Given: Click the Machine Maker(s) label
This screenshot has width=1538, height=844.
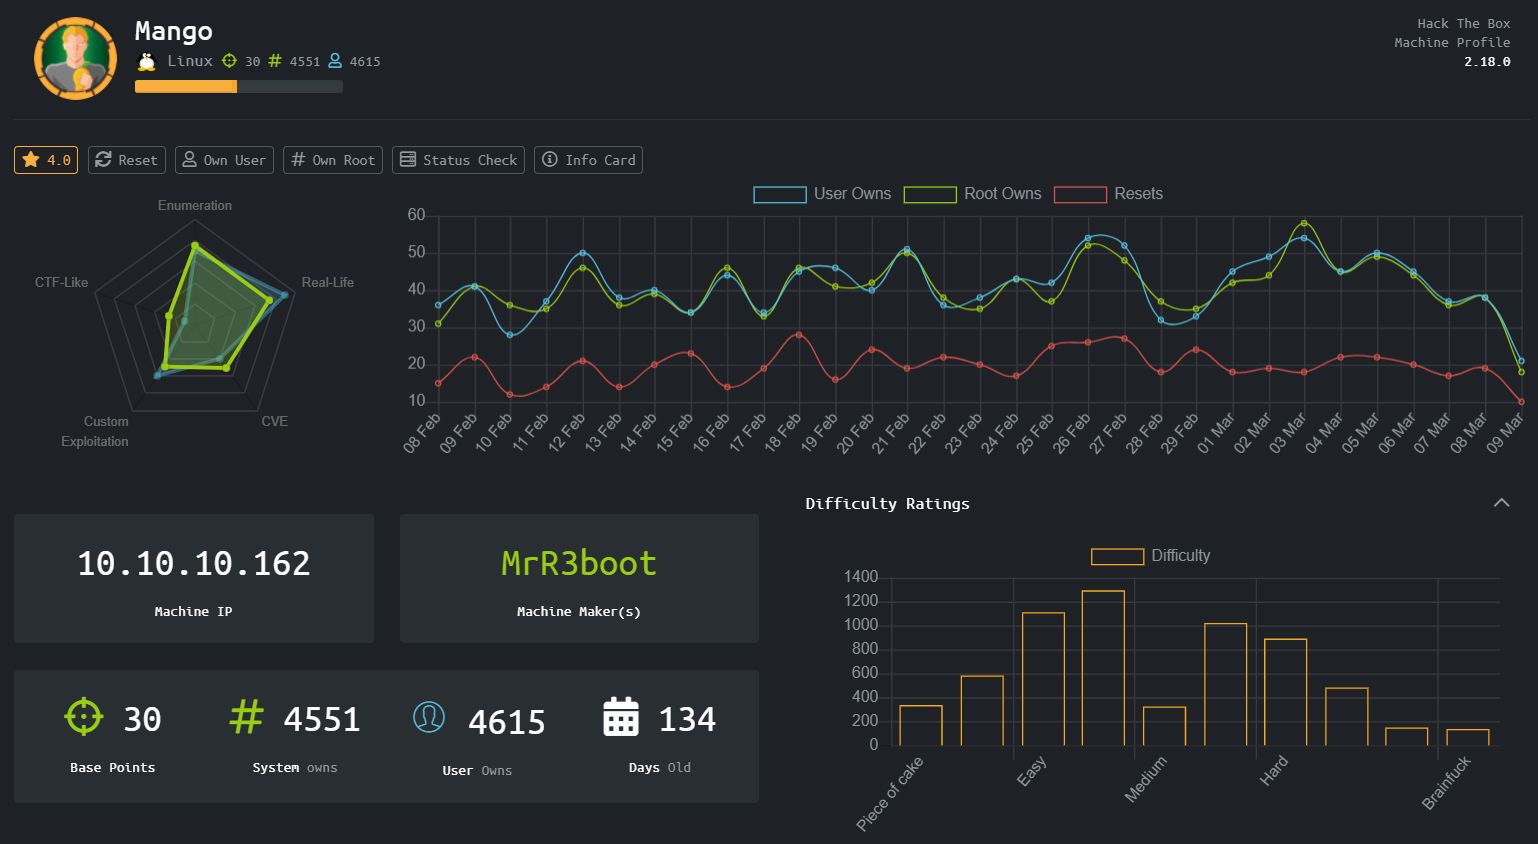Looking at the screenshot, I should point(579,612).
